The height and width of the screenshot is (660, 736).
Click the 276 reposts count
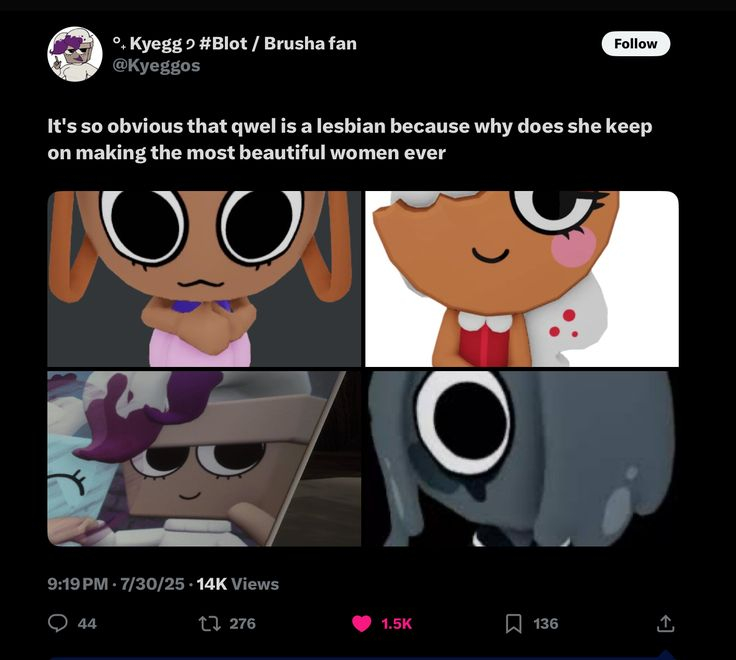[x=242, y=623]
